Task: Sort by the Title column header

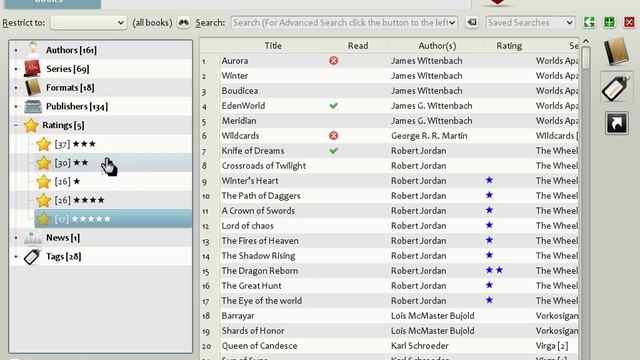Action: pyautogui.click(x=273, y=46)
